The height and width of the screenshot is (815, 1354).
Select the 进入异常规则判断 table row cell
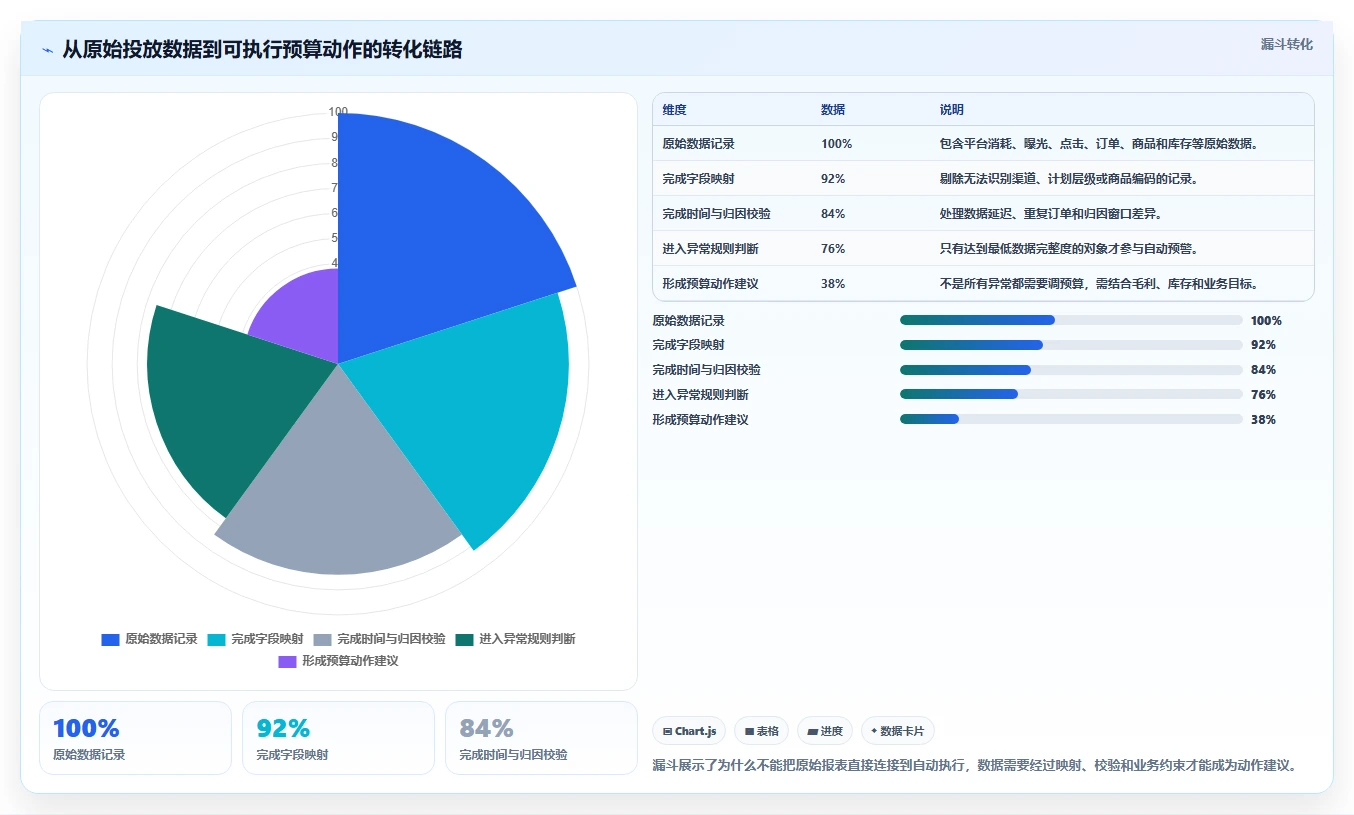click(x=710, y=249)
